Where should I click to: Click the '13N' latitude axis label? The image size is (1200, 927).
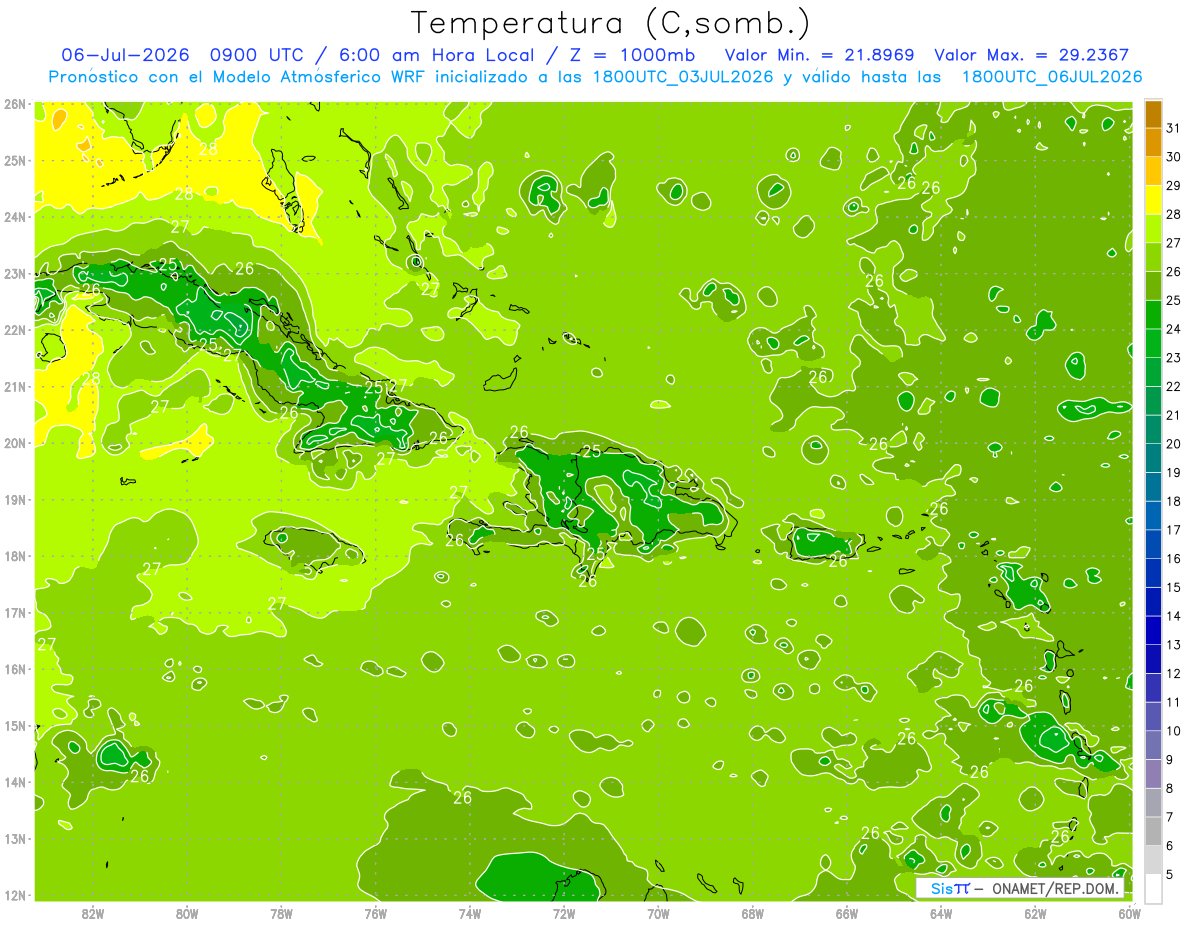14,839
